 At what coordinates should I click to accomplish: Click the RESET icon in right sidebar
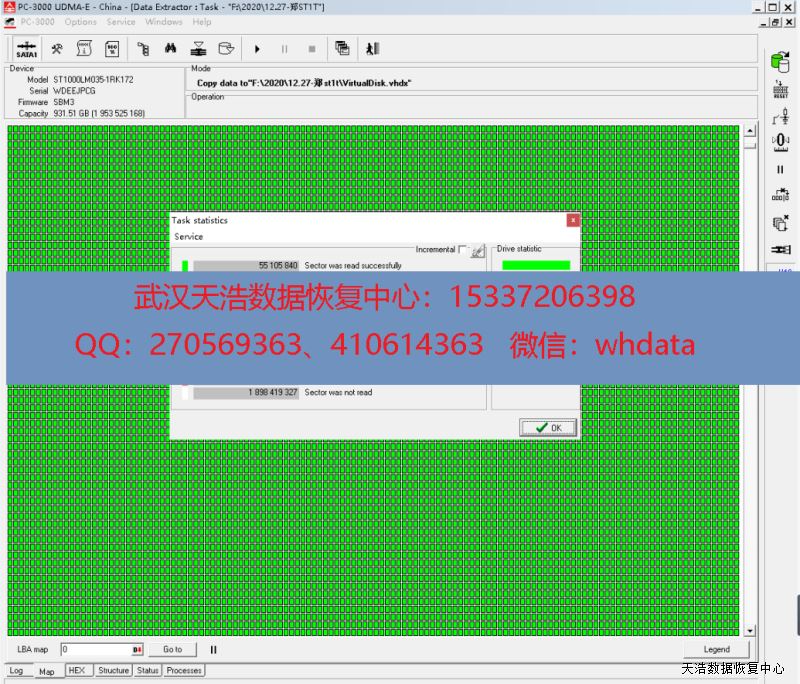pyautogui.click(x=780, y=90)
